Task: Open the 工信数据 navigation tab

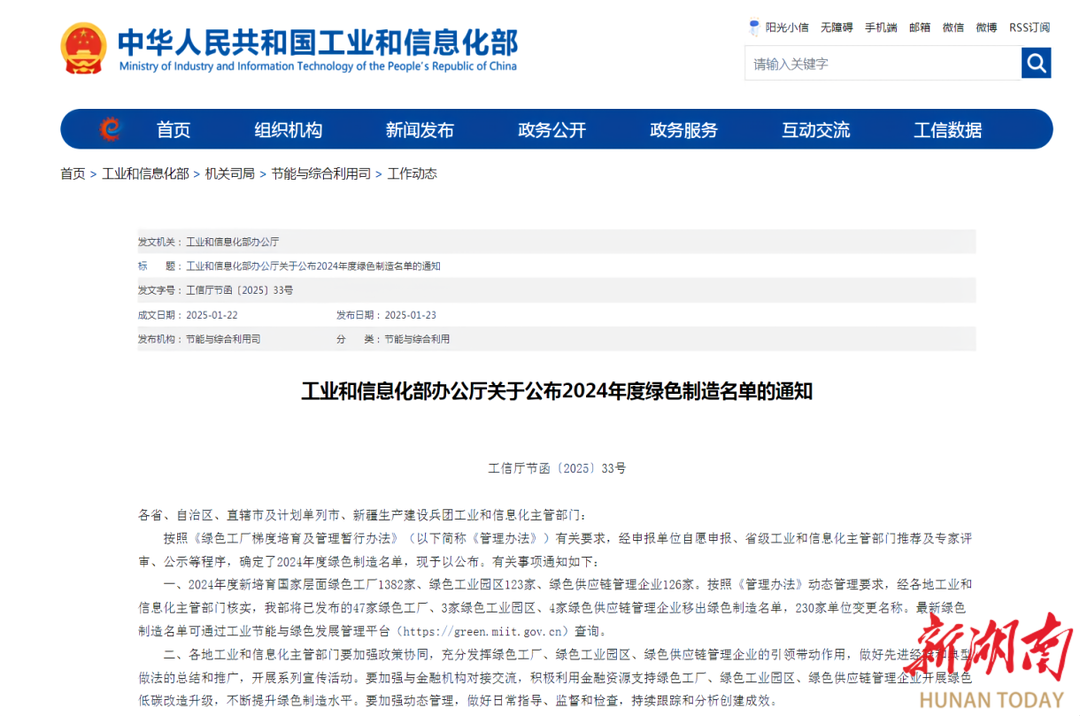Action: coord(948,130)
